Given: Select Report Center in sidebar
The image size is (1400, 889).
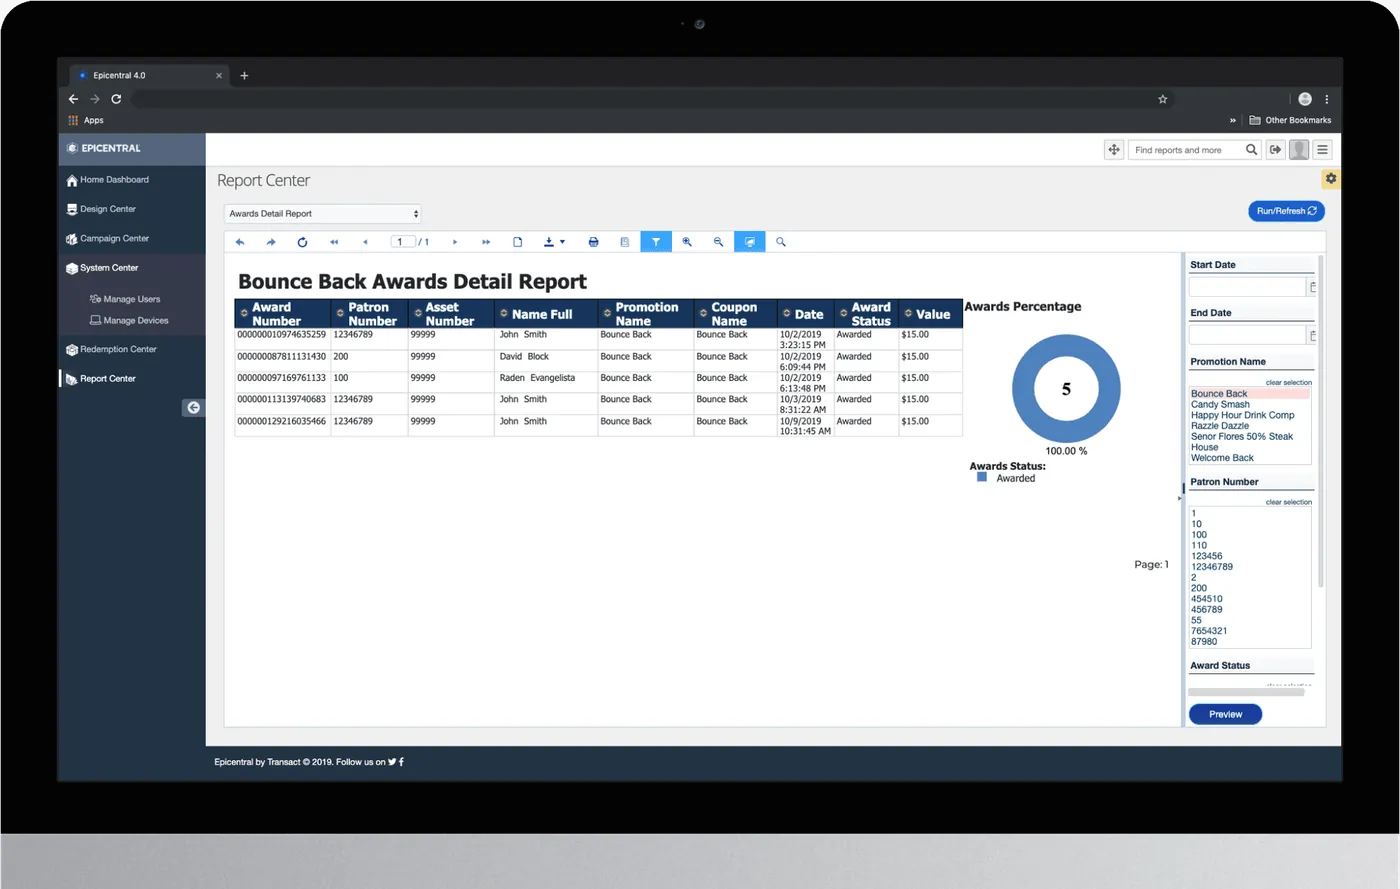Looking at the screenshot, I should coord(101,379).
